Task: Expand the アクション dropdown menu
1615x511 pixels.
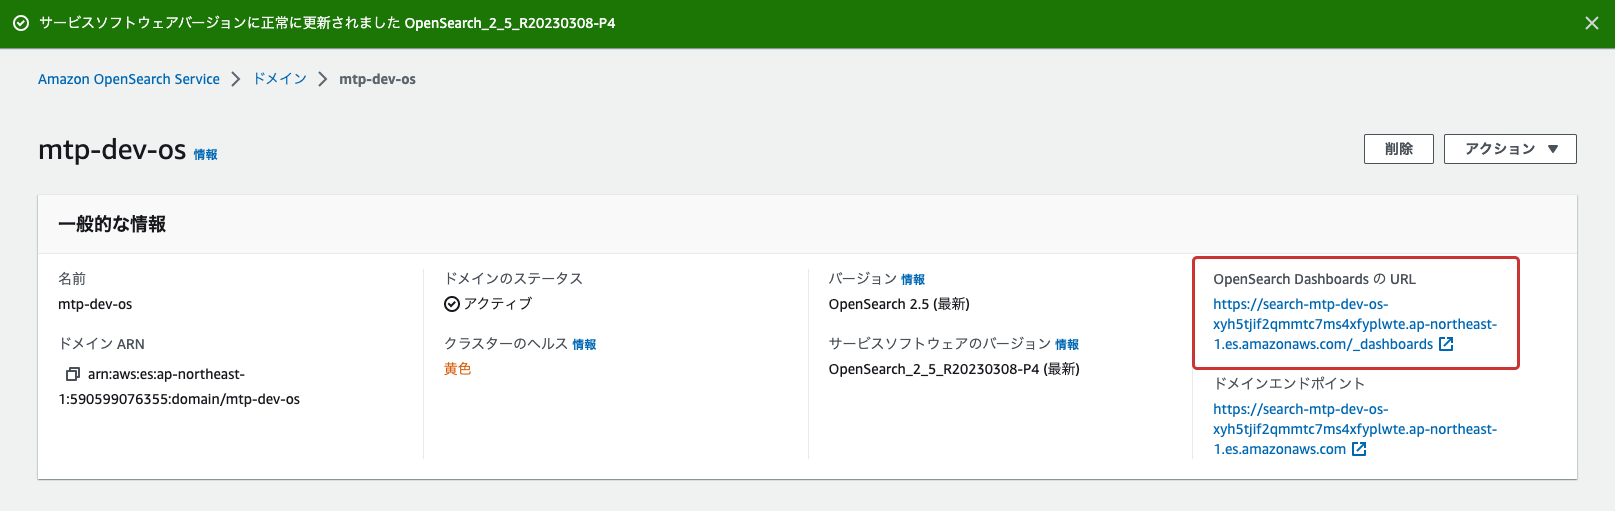Action: (1509, 149)
